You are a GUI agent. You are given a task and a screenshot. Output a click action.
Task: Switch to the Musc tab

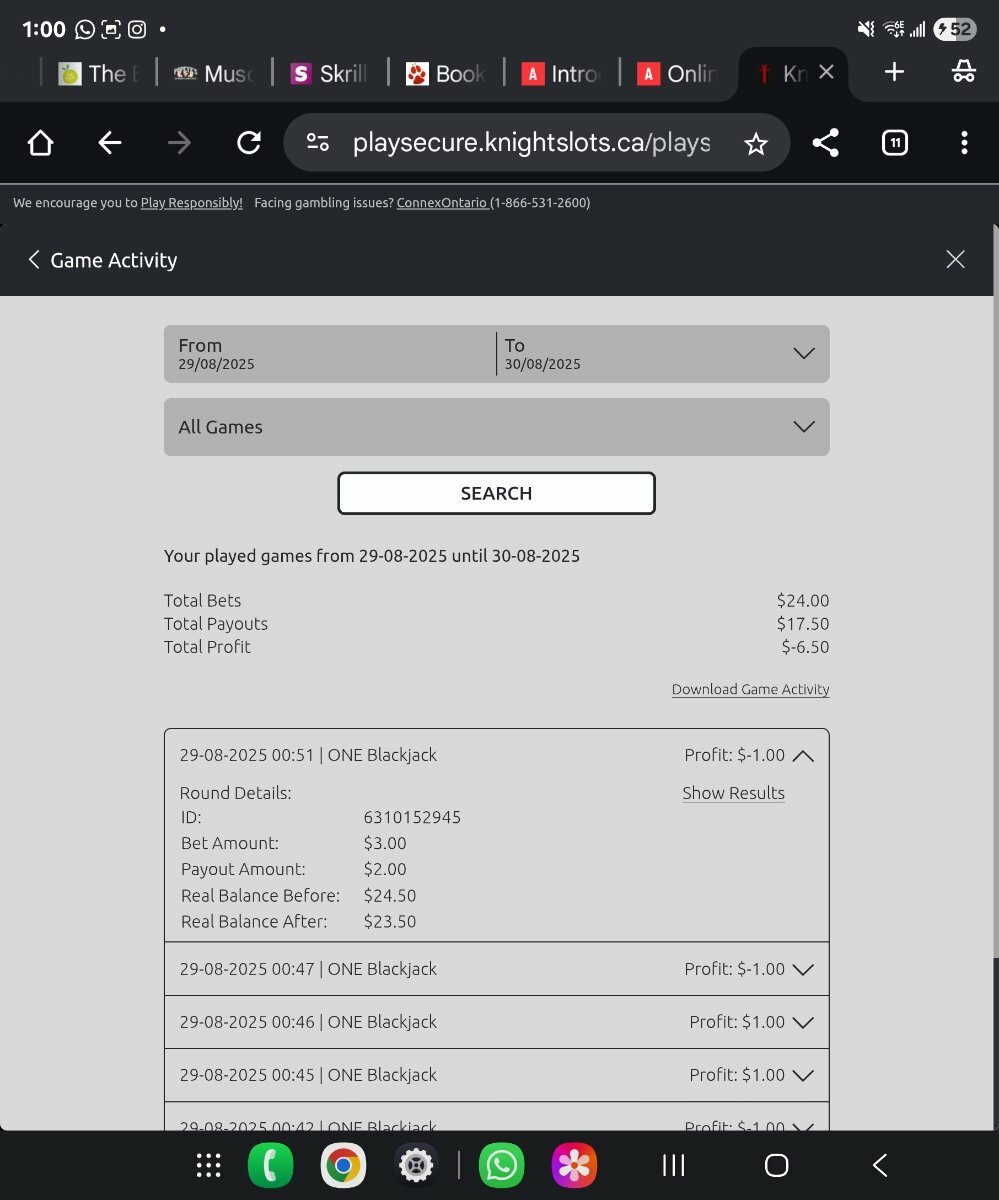click(x=214, y=73)
